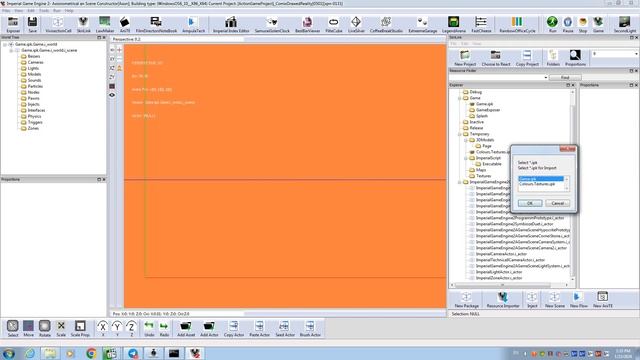Activate the Move tool
This screenshot has width=640, height=360.
tap(29, 328)
